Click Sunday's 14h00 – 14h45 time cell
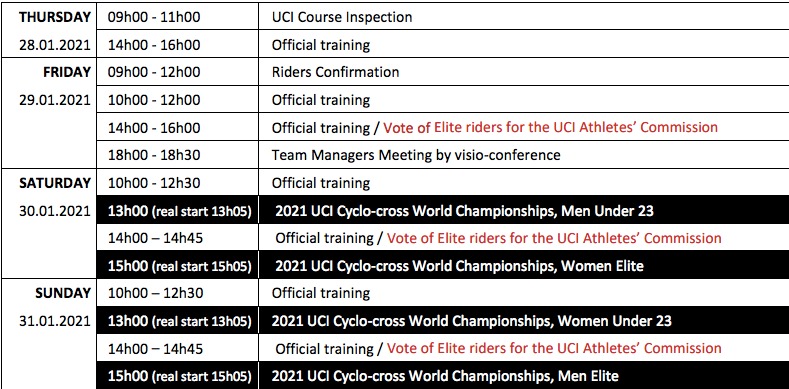 [155, 348]
